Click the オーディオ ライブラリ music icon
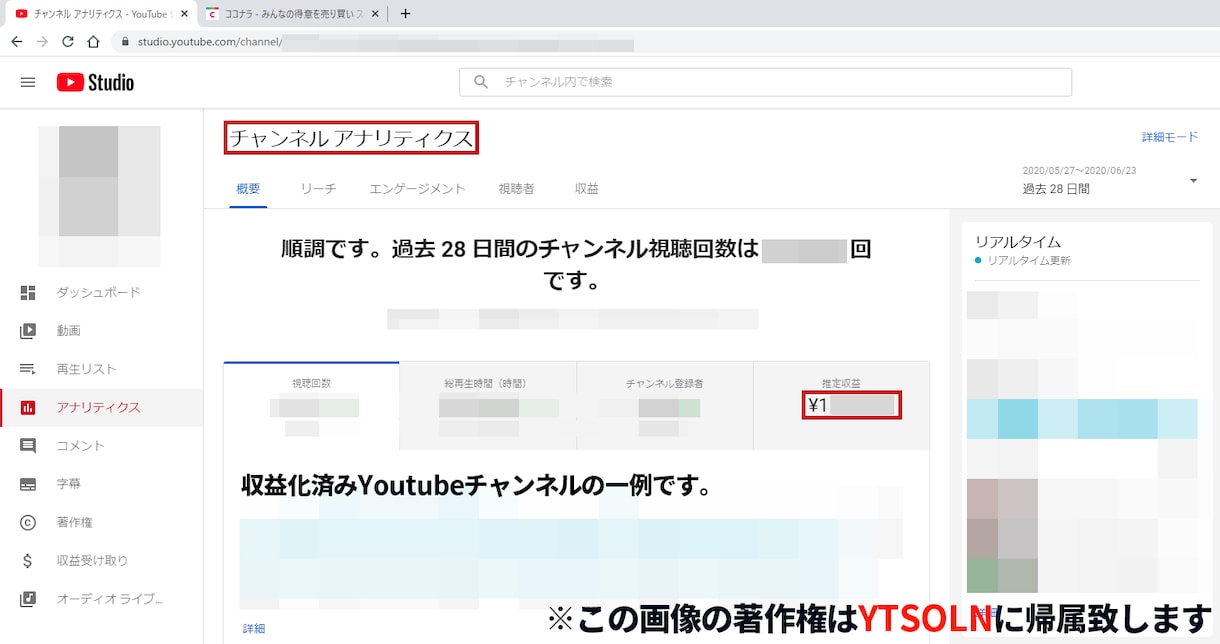This screenshot has height=644, width=1220. [28, 598]
